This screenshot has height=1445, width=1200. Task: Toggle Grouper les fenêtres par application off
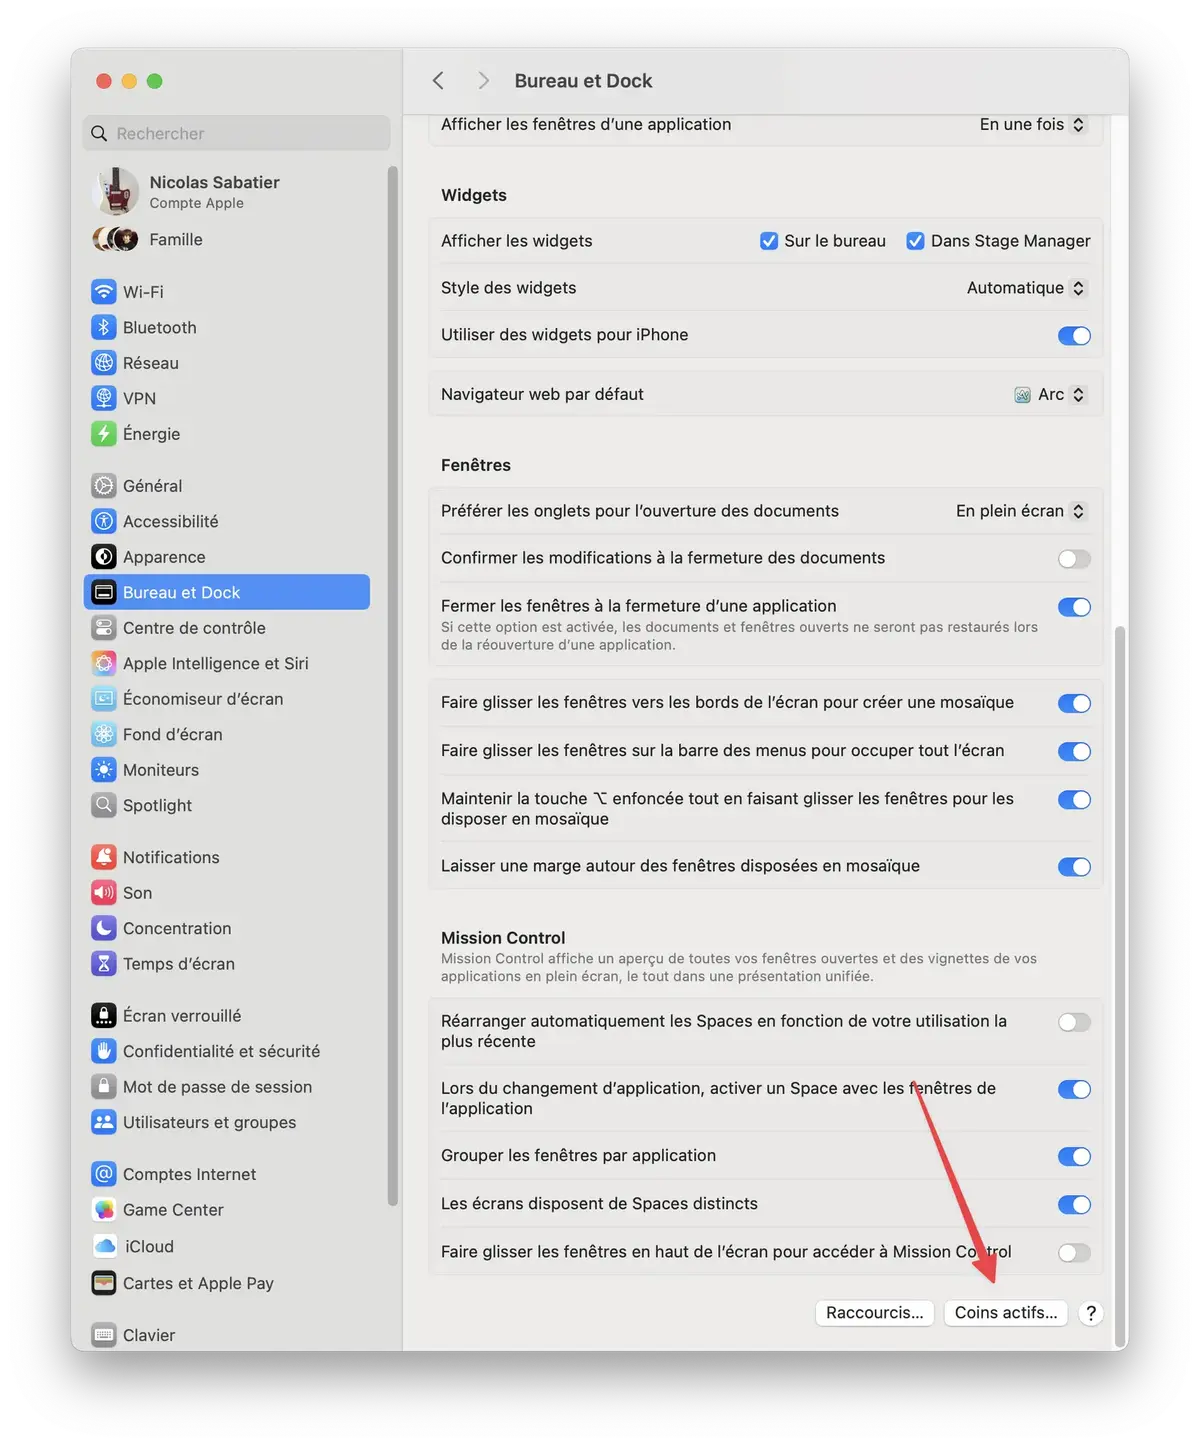(1074, 1156)
